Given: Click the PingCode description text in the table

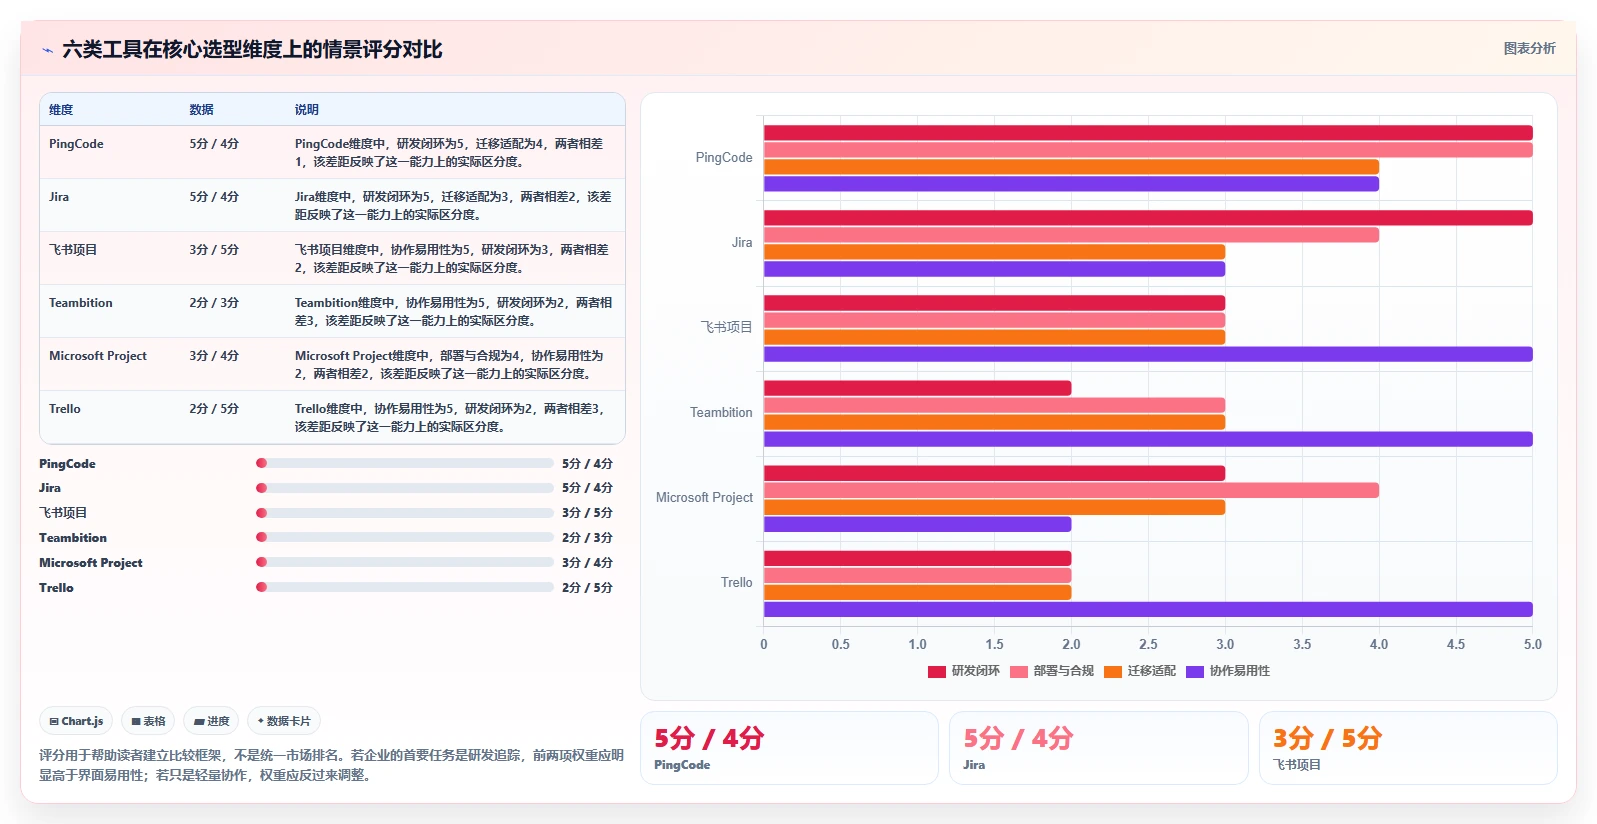Looking at the screenshot, I should click(449, 153).
